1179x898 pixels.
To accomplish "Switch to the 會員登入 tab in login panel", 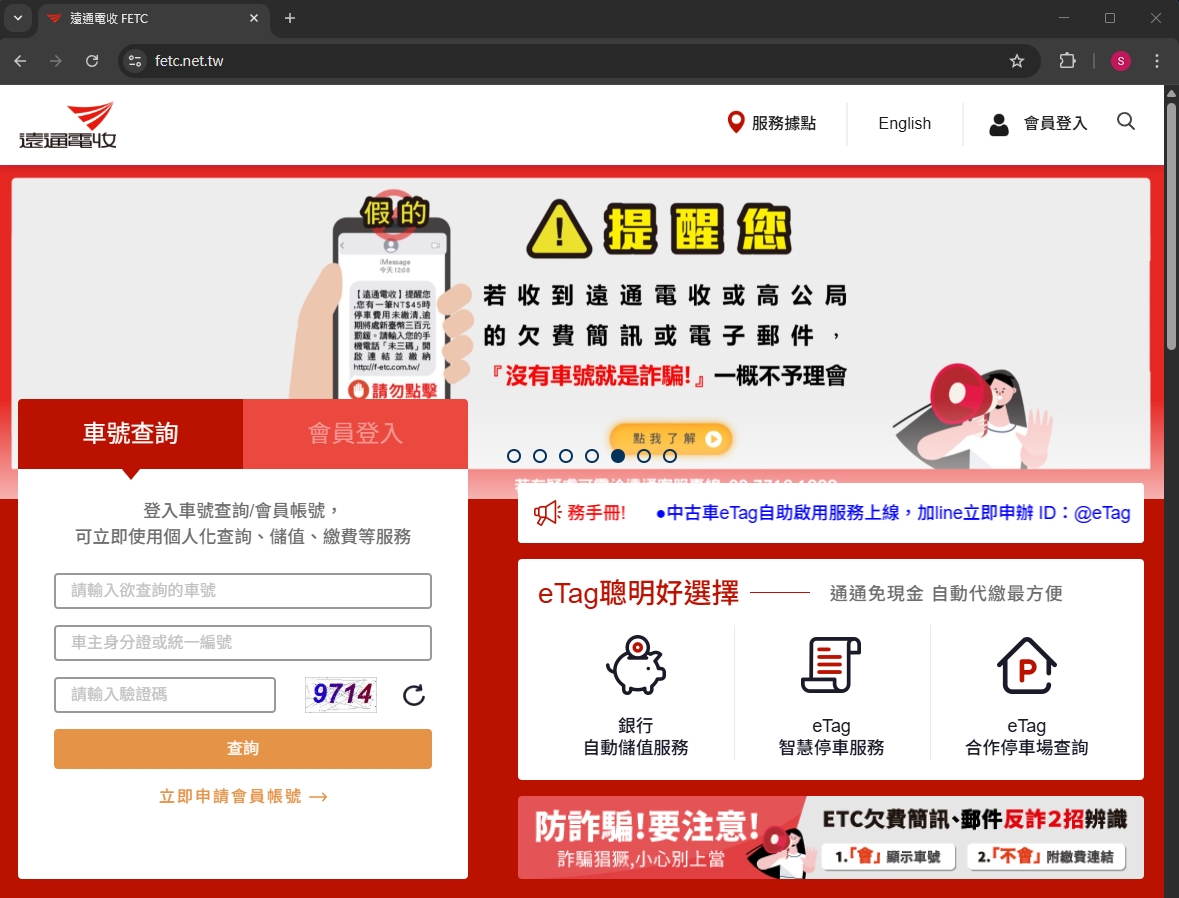I will [x=355, y=434].
